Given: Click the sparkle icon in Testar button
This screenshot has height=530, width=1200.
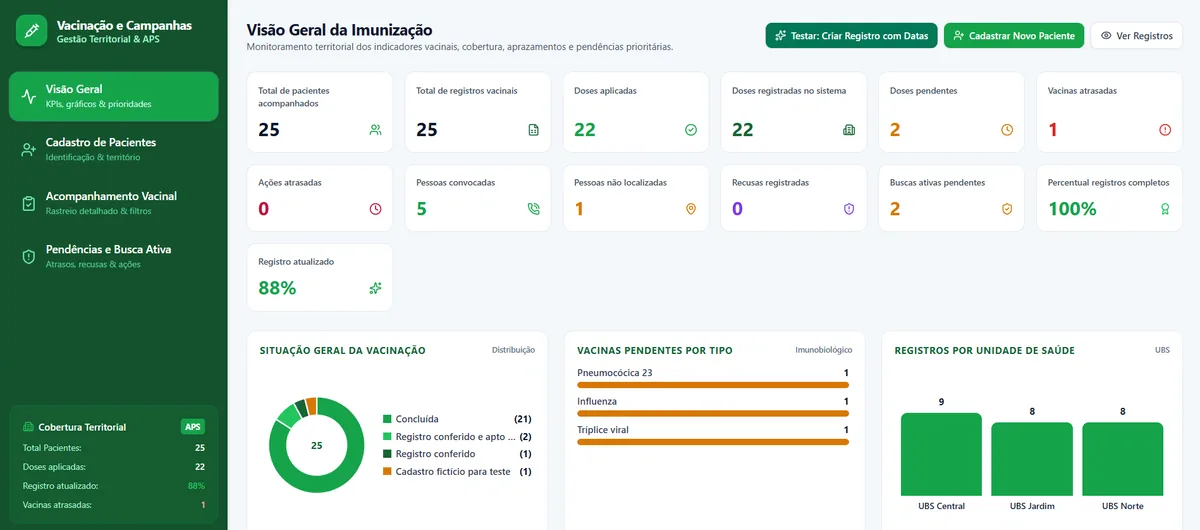Looking at the screenshot, I should 780,36.
